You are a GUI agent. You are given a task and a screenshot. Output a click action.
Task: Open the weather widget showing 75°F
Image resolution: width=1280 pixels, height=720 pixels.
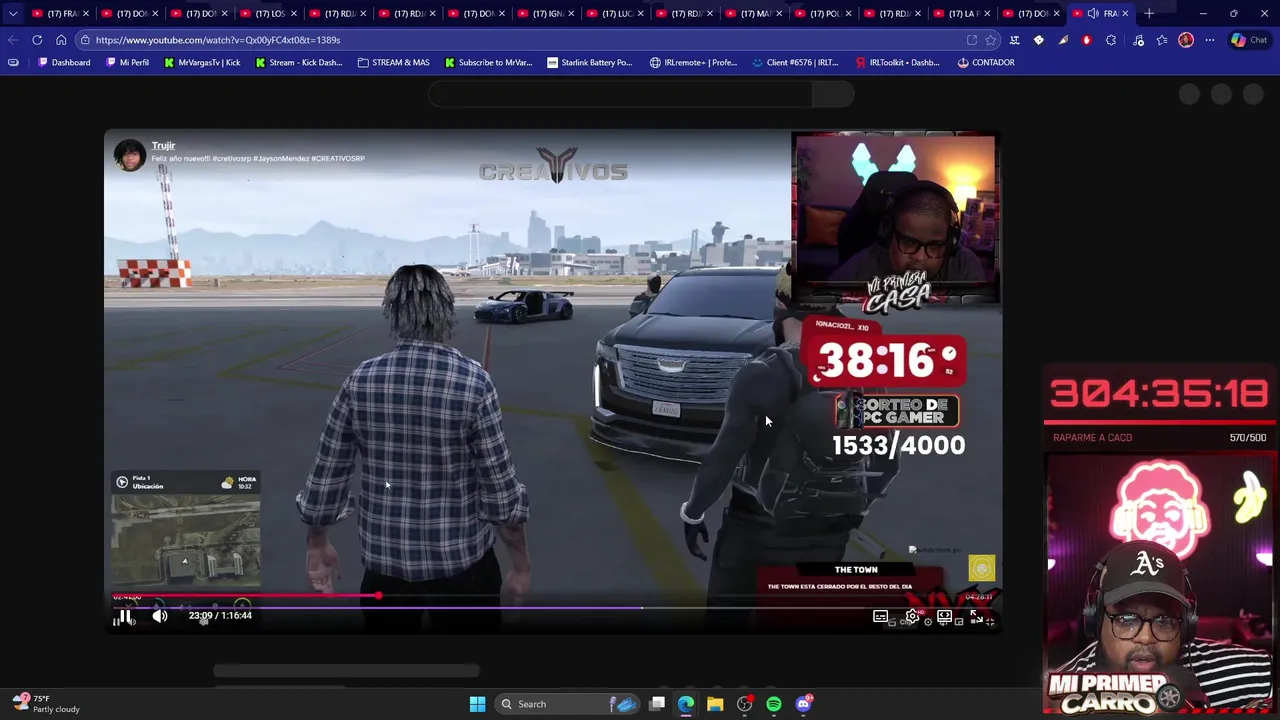(x=46, y=704)
